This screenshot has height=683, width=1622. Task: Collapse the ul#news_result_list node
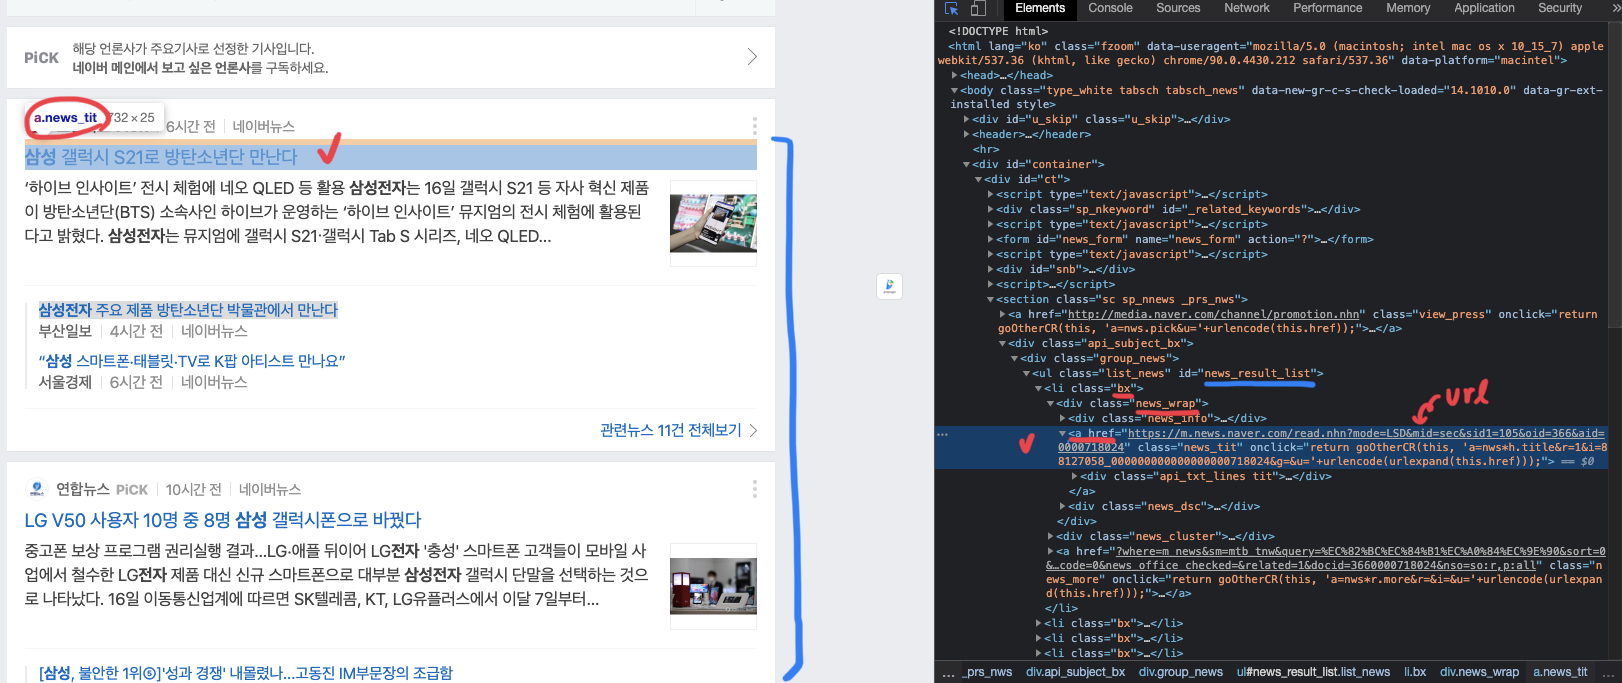(x=1026, y=373)
